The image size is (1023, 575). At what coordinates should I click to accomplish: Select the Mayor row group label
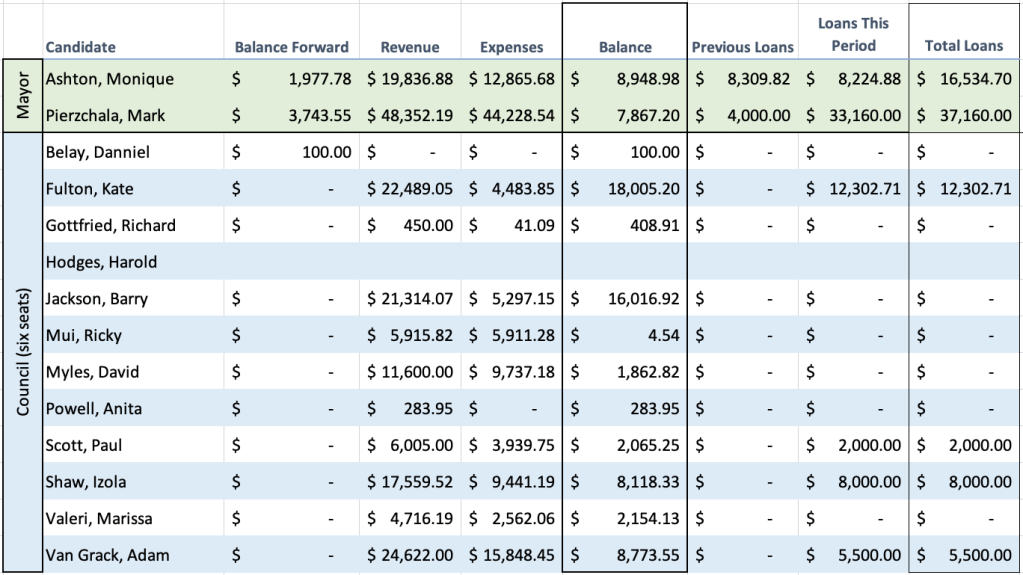click(21, 96)
